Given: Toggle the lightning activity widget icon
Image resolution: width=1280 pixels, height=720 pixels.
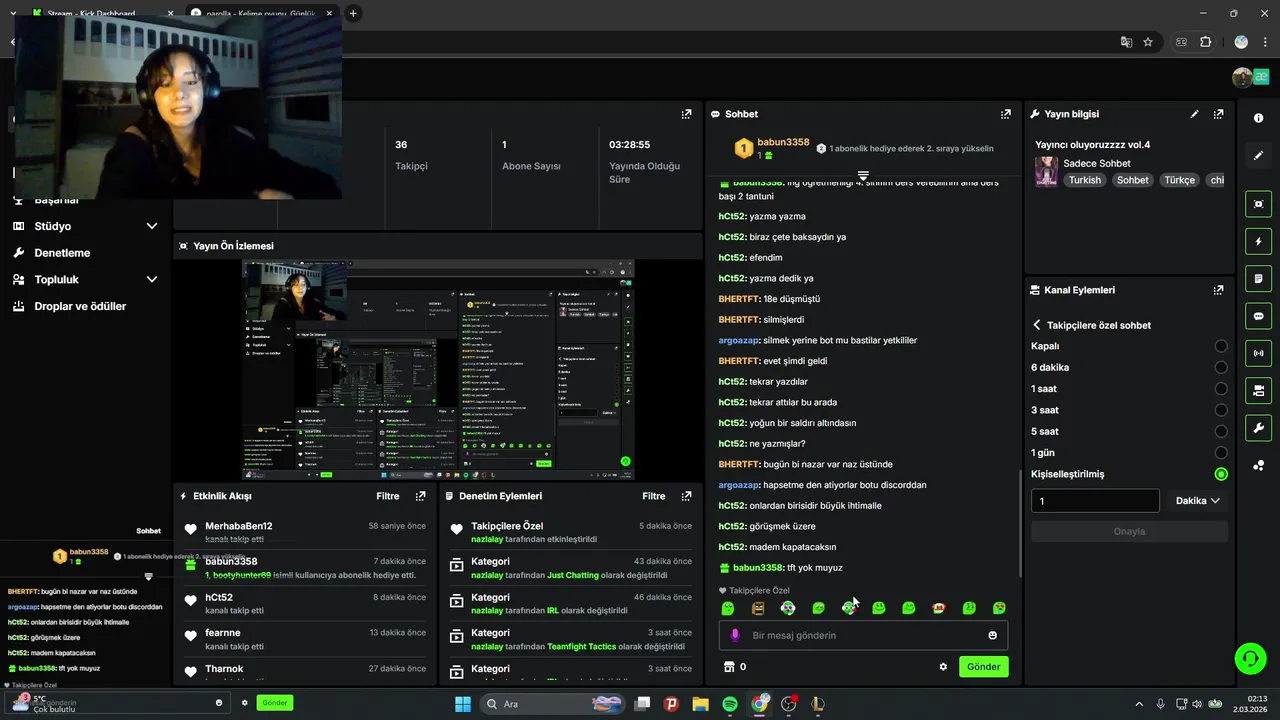Looking at the screenshot, I should click(x=1258, y=241).
